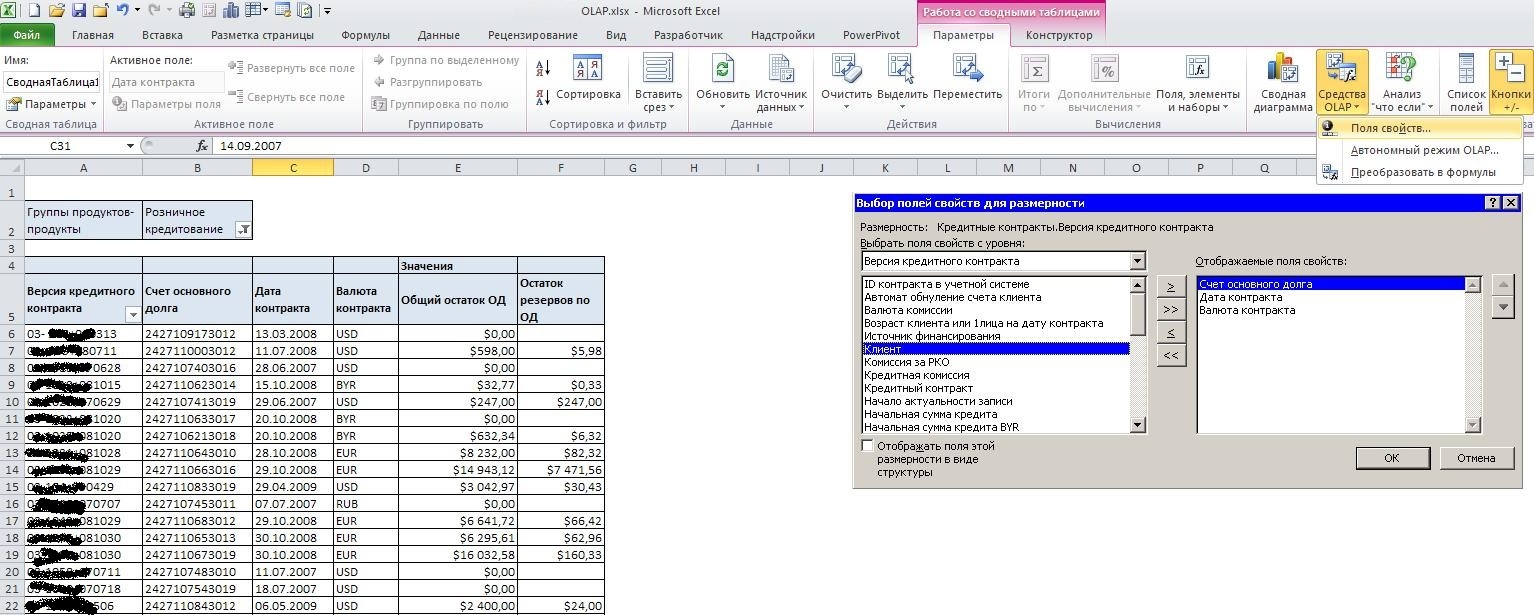1534x615 pixels.
Task: Switch to the Конструктор ribbon tab
Action: point(1059,35)
